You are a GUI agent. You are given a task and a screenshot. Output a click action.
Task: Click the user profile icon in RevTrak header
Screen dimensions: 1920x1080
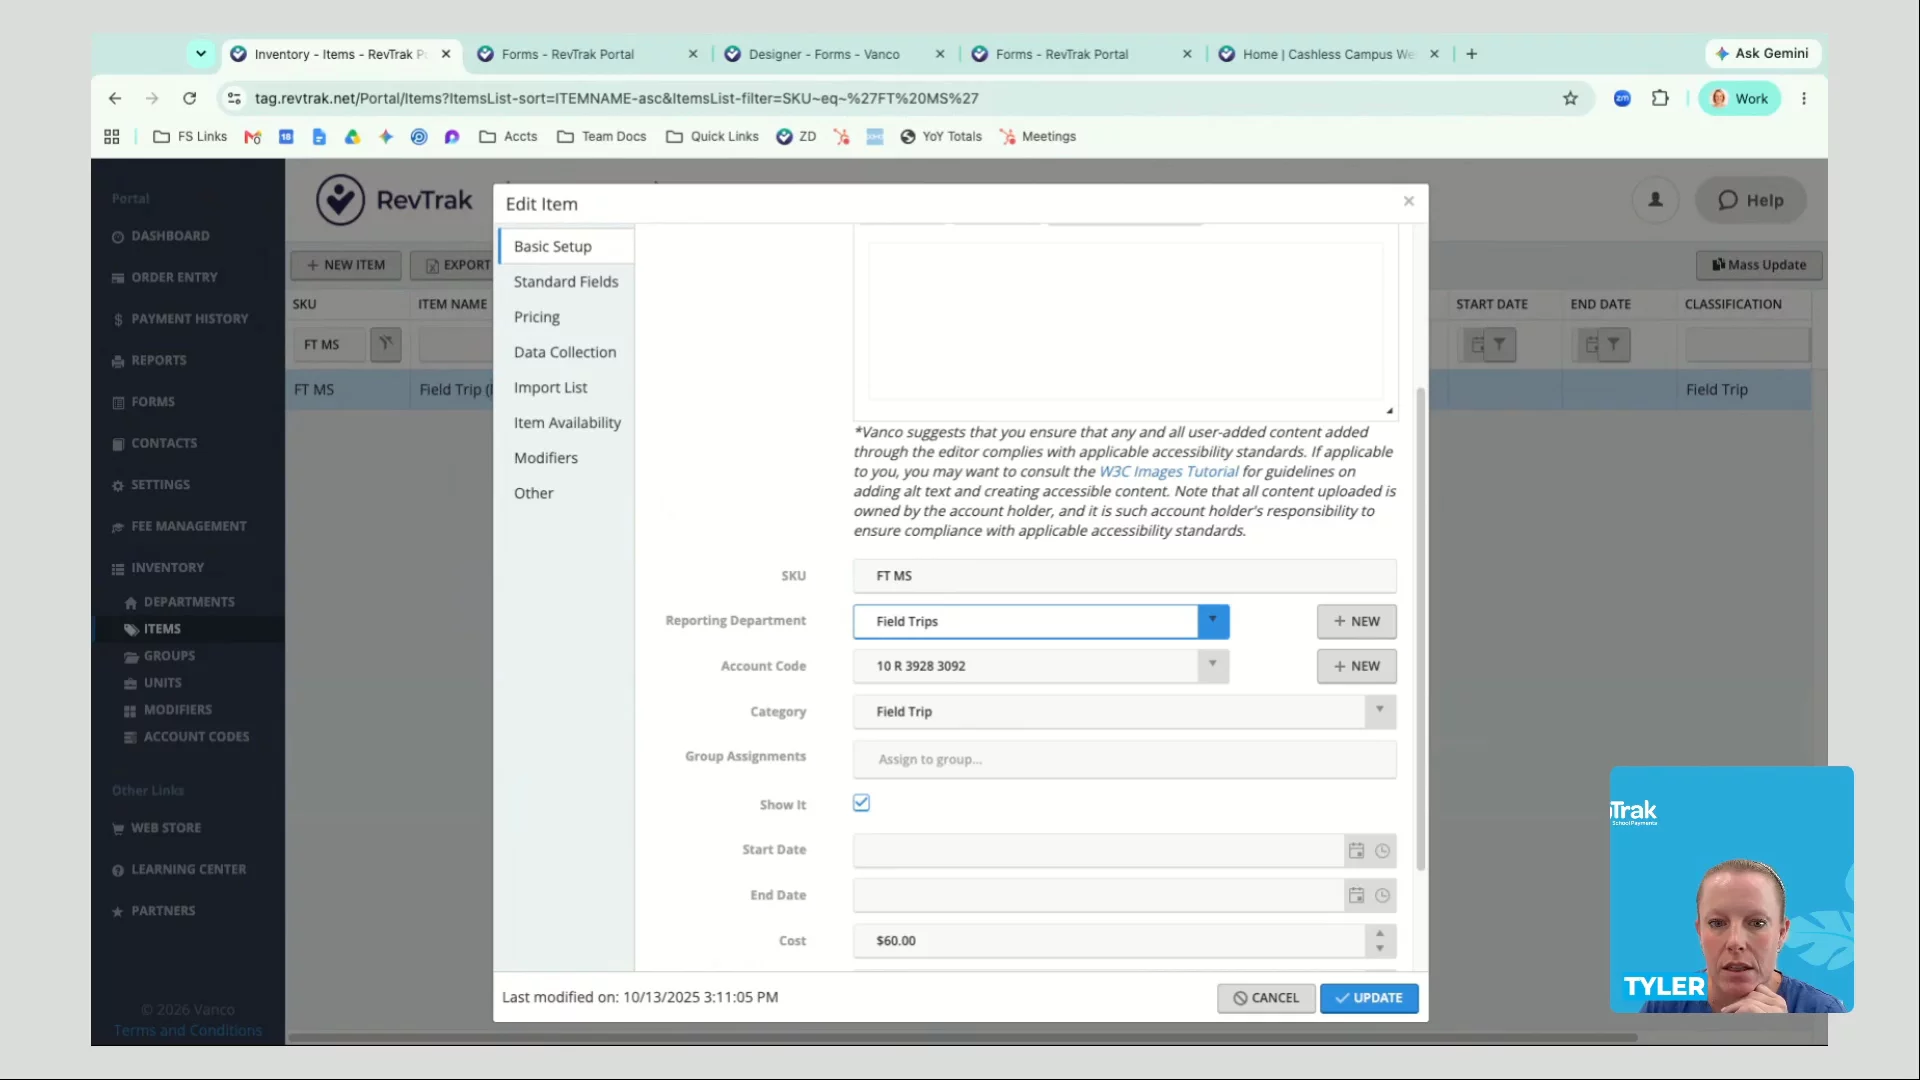[1656, 200]
